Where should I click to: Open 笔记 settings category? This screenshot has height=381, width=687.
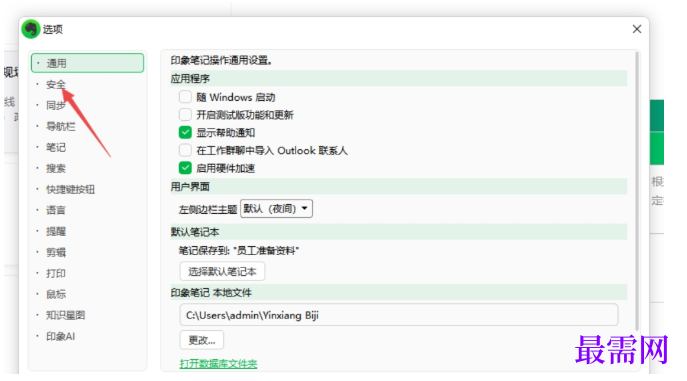coord(56,147)
